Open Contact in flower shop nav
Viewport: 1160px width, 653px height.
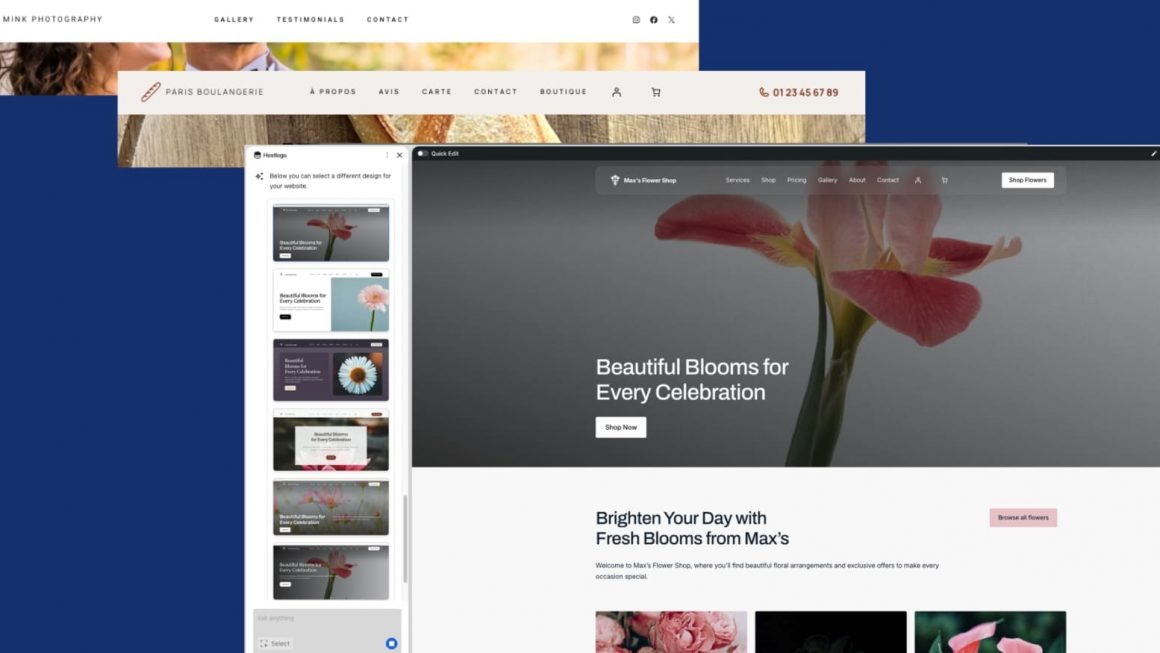[x=888, y=180]
